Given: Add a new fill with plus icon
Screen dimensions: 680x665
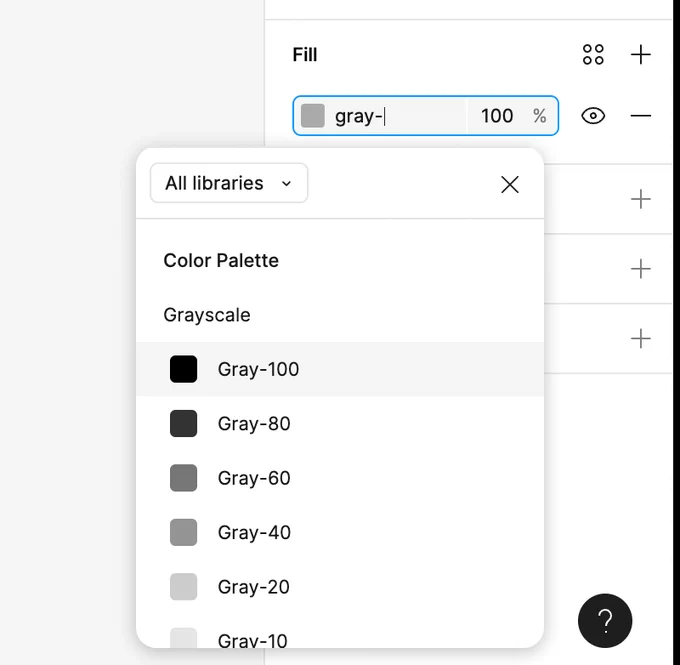Looking at the screenshot, I should pos(641,55).
